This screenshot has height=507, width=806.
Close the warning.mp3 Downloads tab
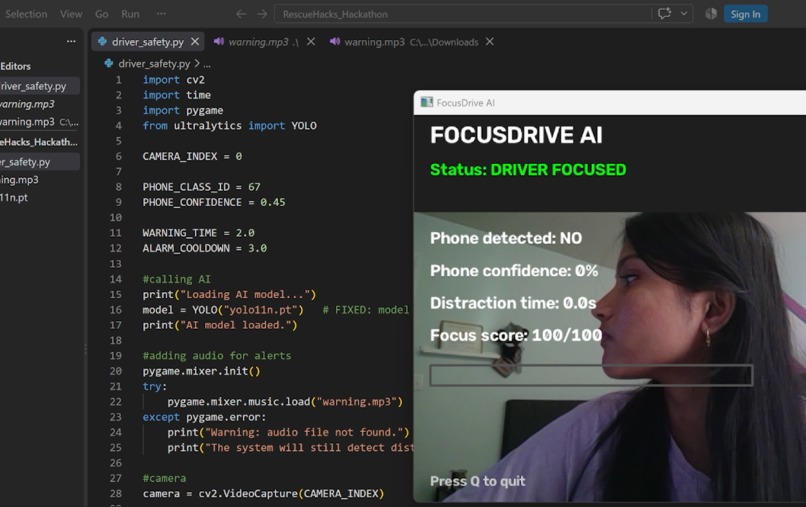pyautogui.click(x=490, y=42)
